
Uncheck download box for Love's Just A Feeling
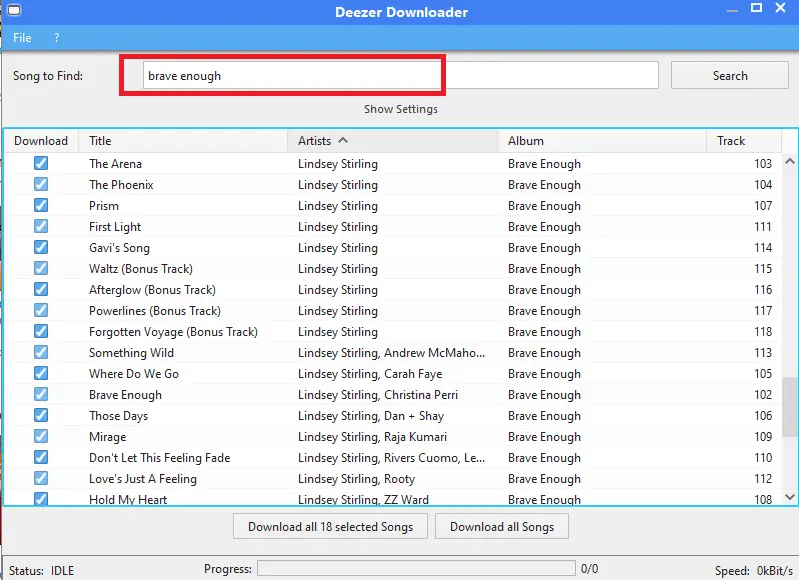[41, 478]
